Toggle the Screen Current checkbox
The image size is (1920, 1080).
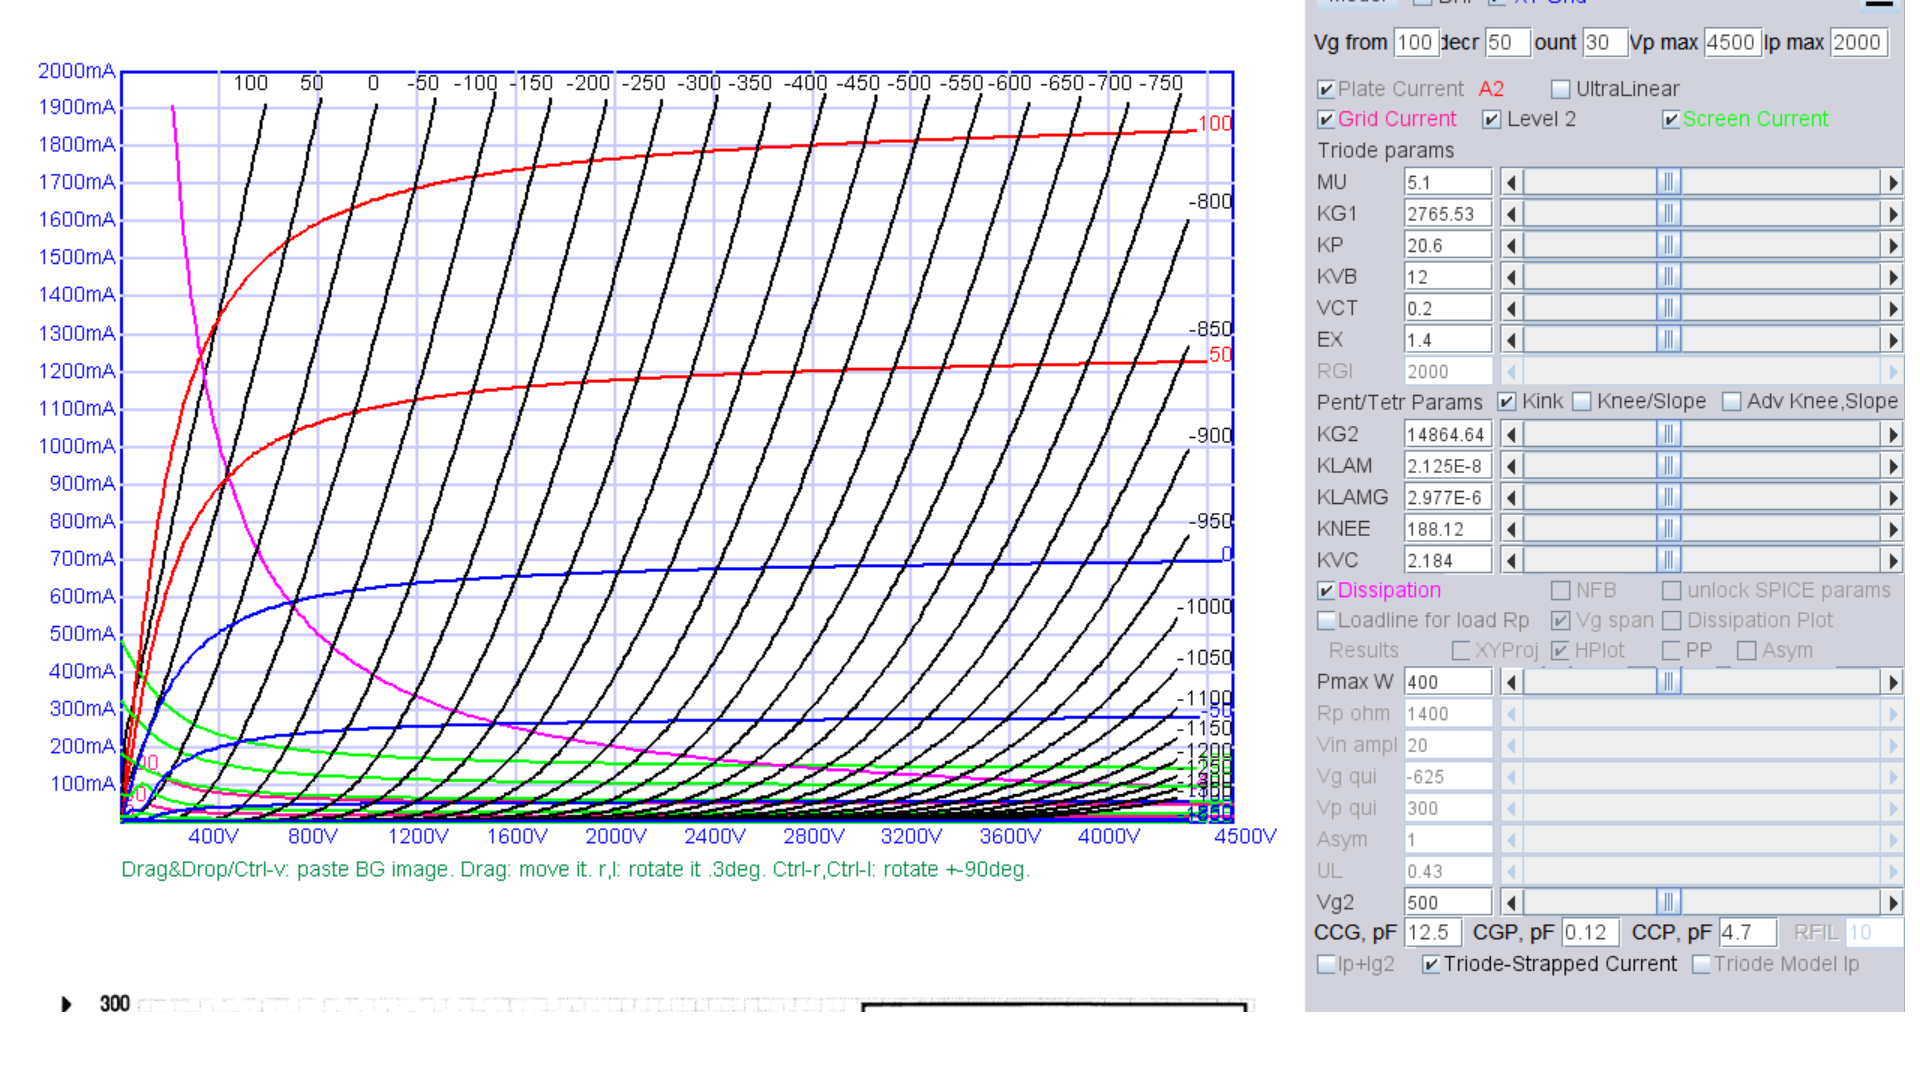(1670, 119)
